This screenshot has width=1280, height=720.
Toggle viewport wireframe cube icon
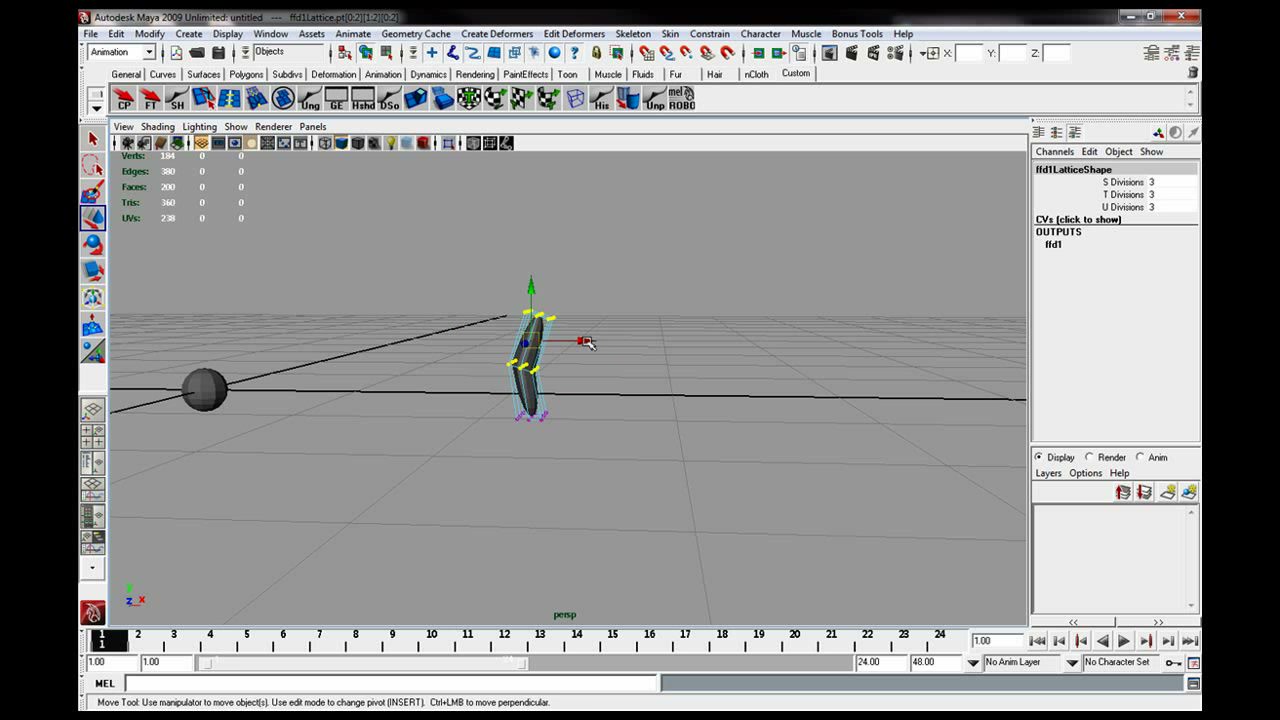[325, 143]
